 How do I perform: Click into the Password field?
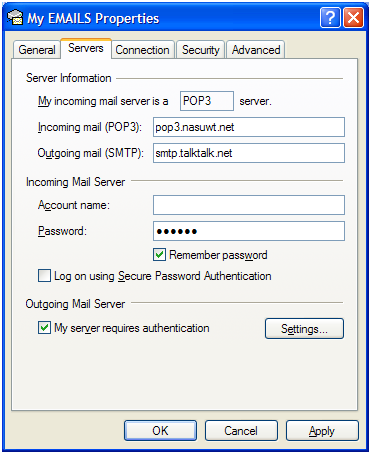(x=249, y=231)
